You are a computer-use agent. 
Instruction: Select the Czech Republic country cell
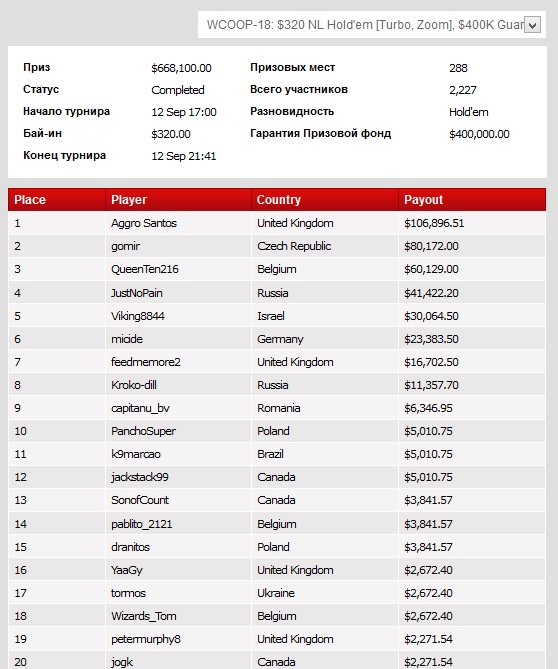pyautogui.click(x=294, y=246)
